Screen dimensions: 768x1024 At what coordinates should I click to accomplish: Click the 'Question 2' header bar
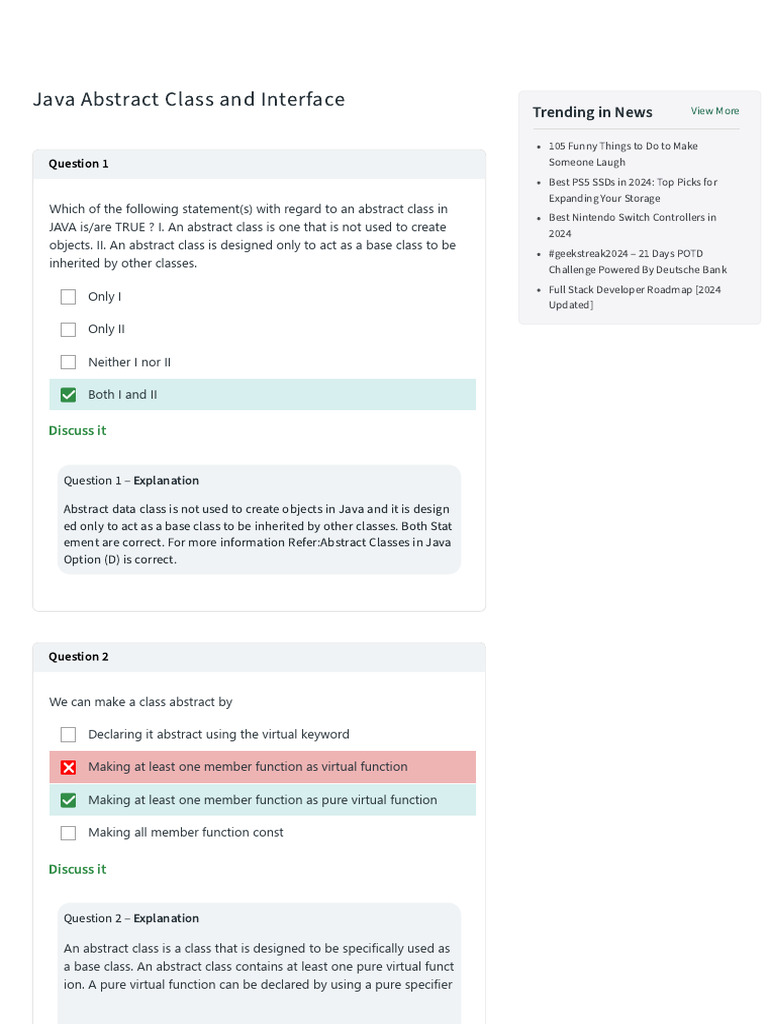click(259, 657)
